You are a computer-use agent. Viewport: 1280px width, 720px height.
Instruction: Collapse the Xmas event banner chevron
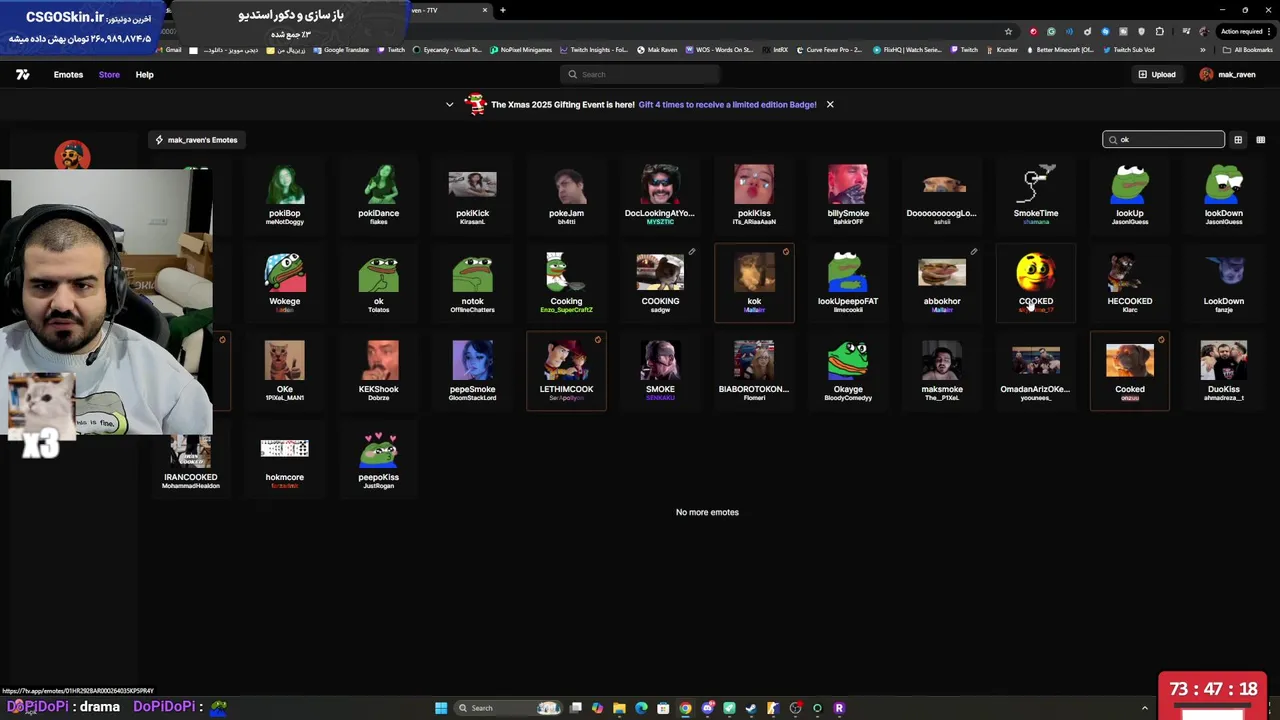[449, 104]
